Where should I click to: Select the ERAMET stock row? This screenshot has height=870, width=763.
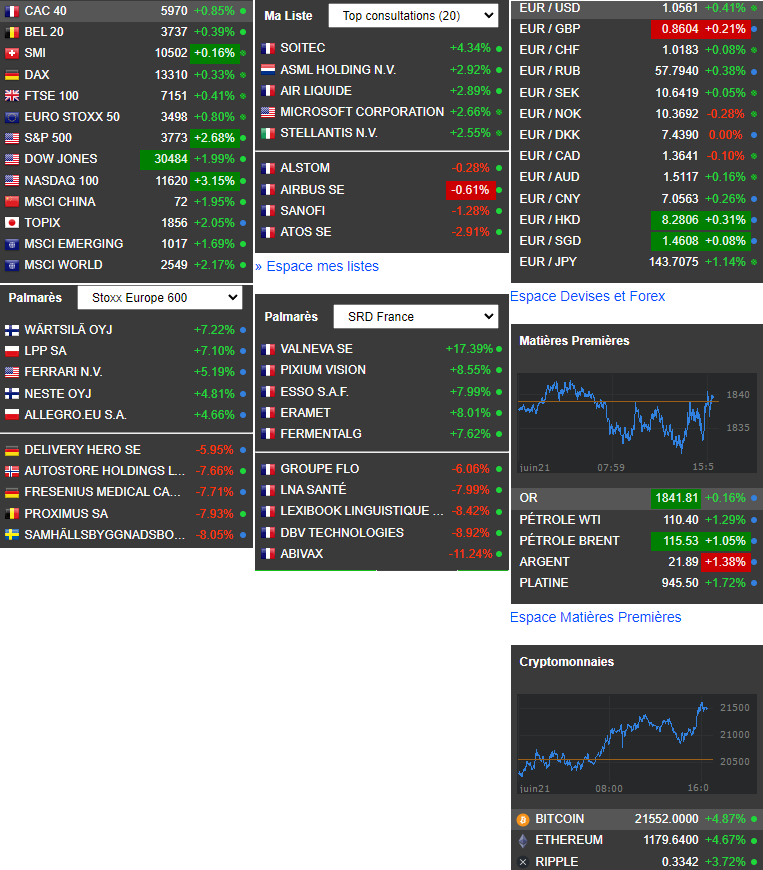click(382, 413)
